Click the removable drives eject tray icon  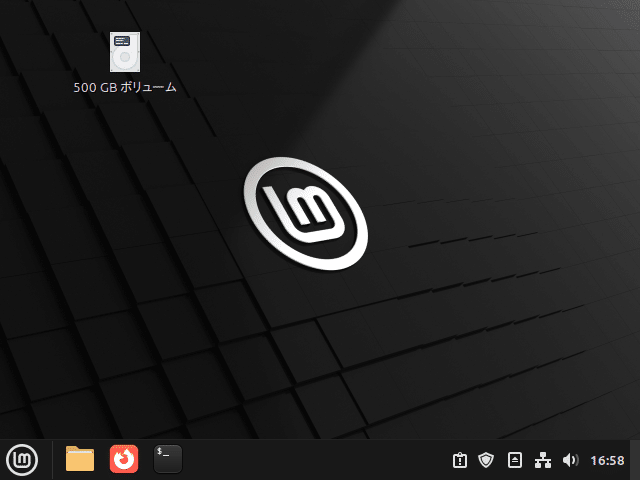(515, 460)
